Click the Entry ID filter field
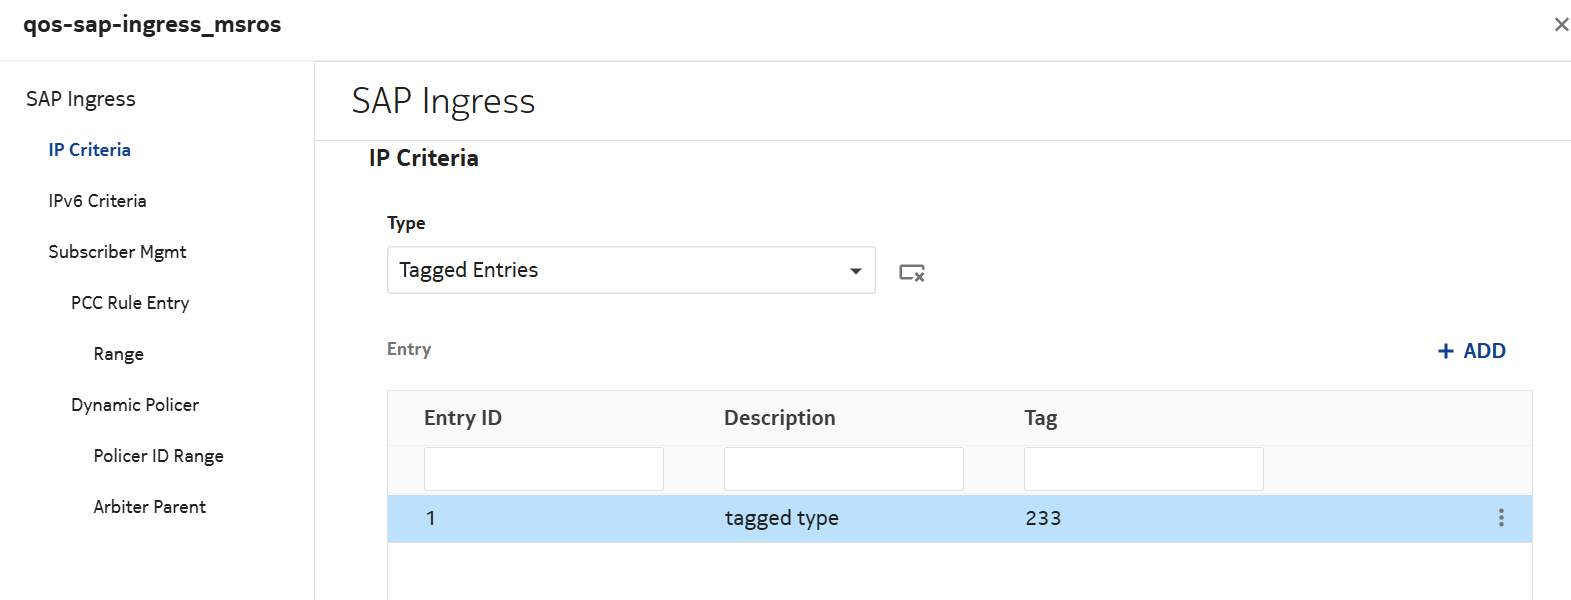1571x600 pixels. point(543,469)
